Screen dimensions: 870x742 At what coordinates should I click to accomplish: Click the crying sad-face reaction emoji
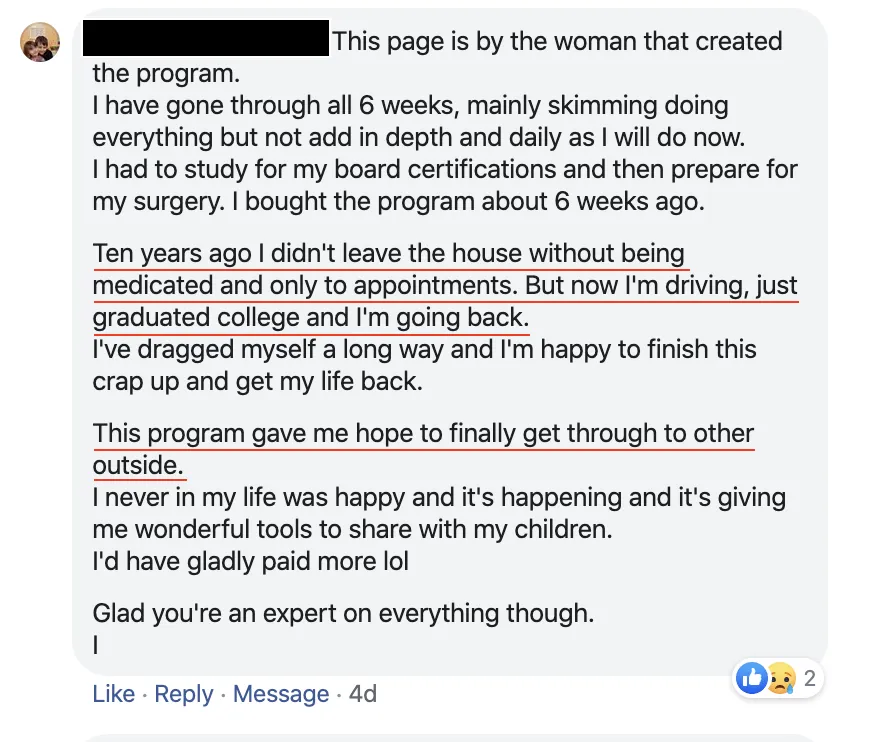[x=781, y=678]
